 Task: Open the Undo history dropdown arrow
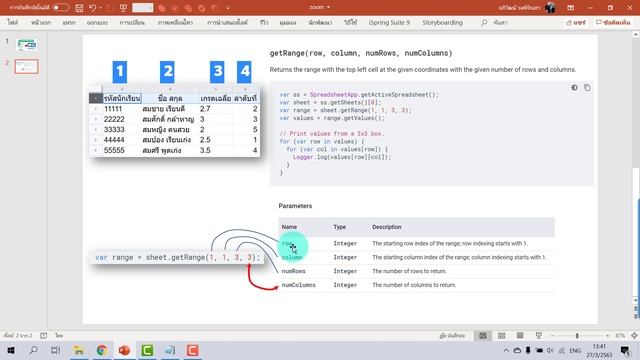[100, 8]
